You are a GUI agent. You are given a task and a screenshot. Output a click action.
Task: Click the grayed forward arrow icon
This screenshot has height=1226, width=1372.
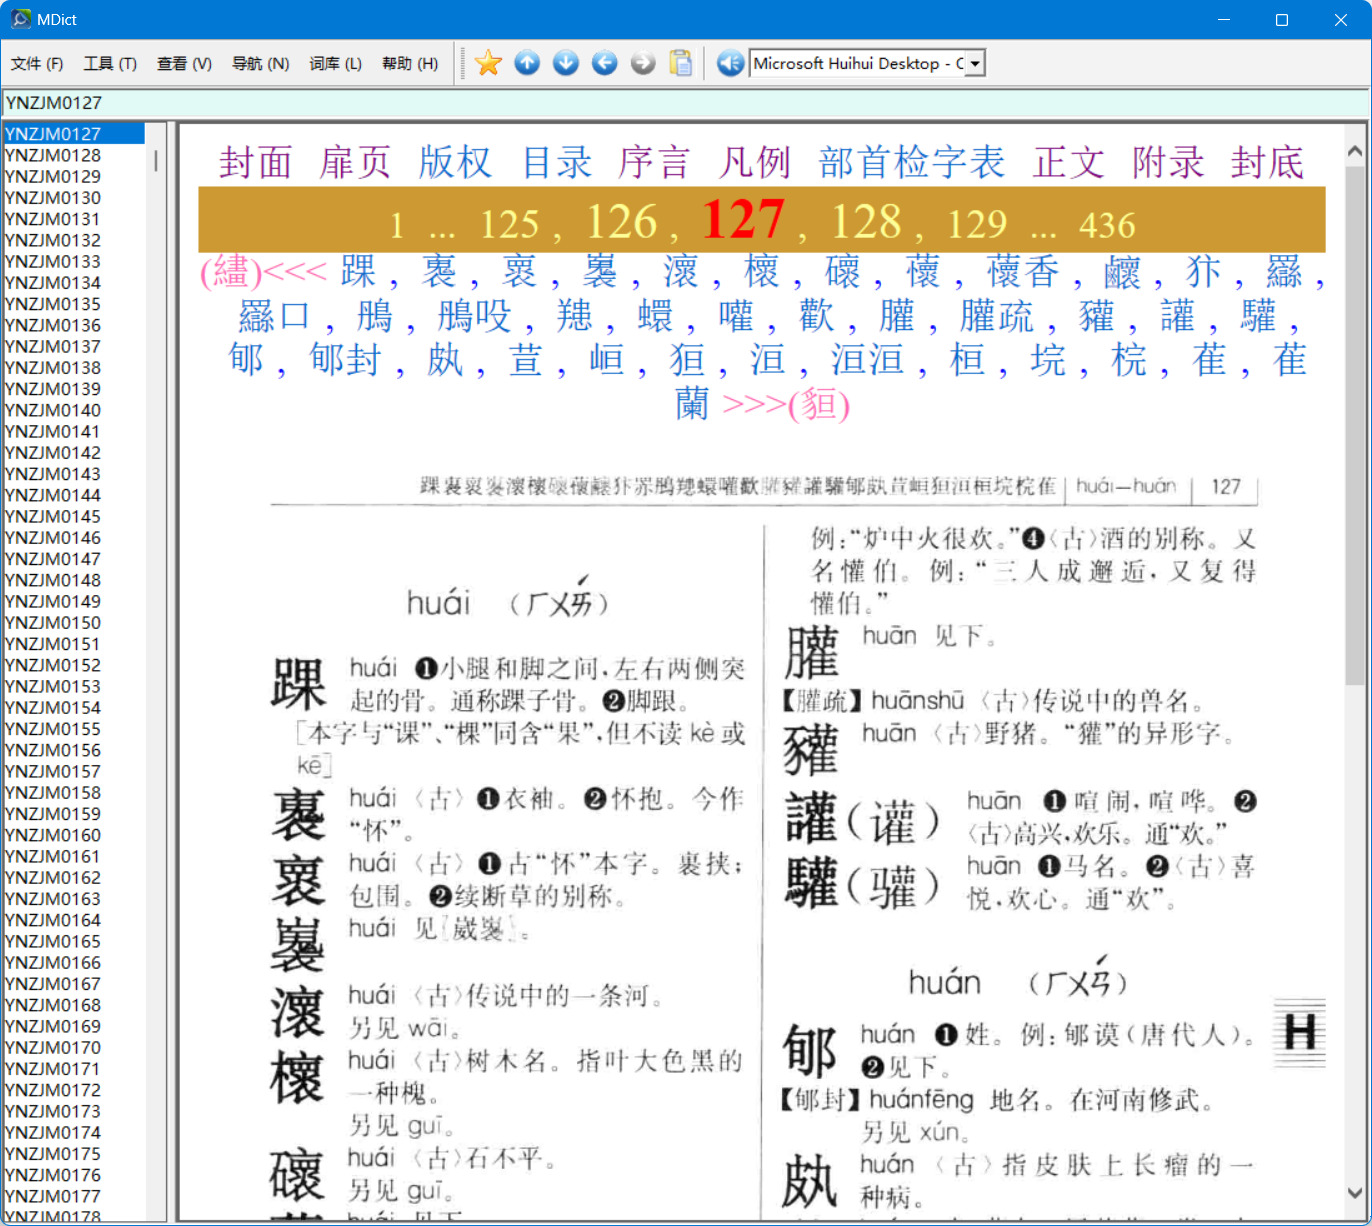coord(643,63)
